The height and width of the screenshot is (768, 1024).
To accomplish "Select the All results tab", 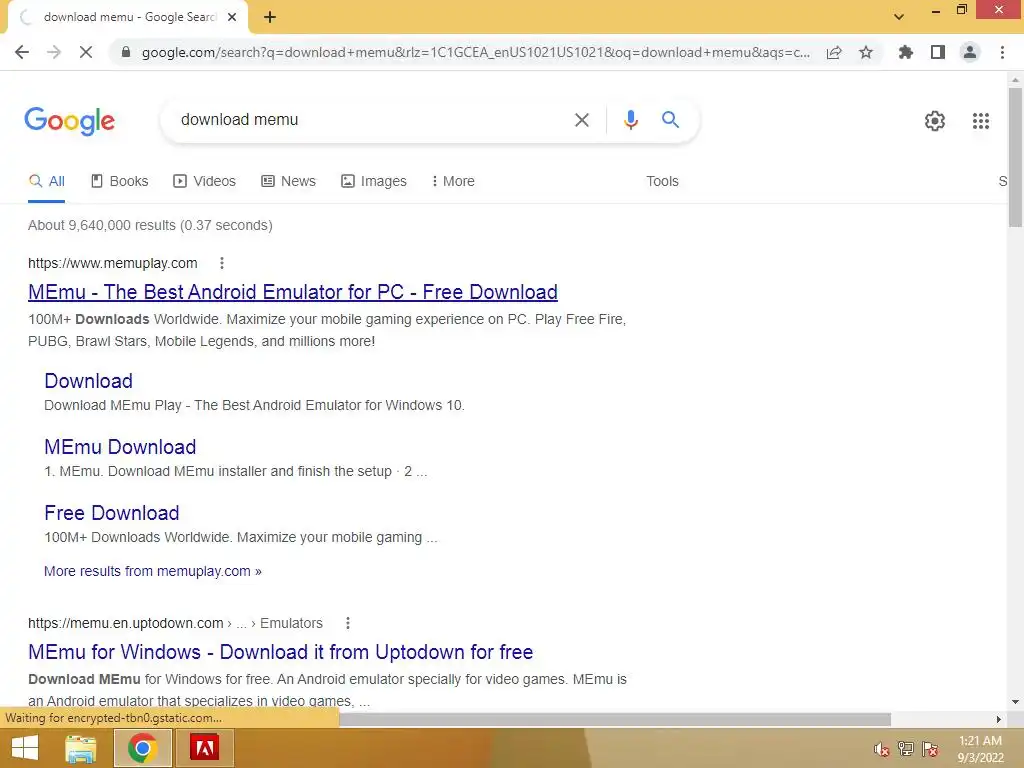I will click(x=47, y=182).
